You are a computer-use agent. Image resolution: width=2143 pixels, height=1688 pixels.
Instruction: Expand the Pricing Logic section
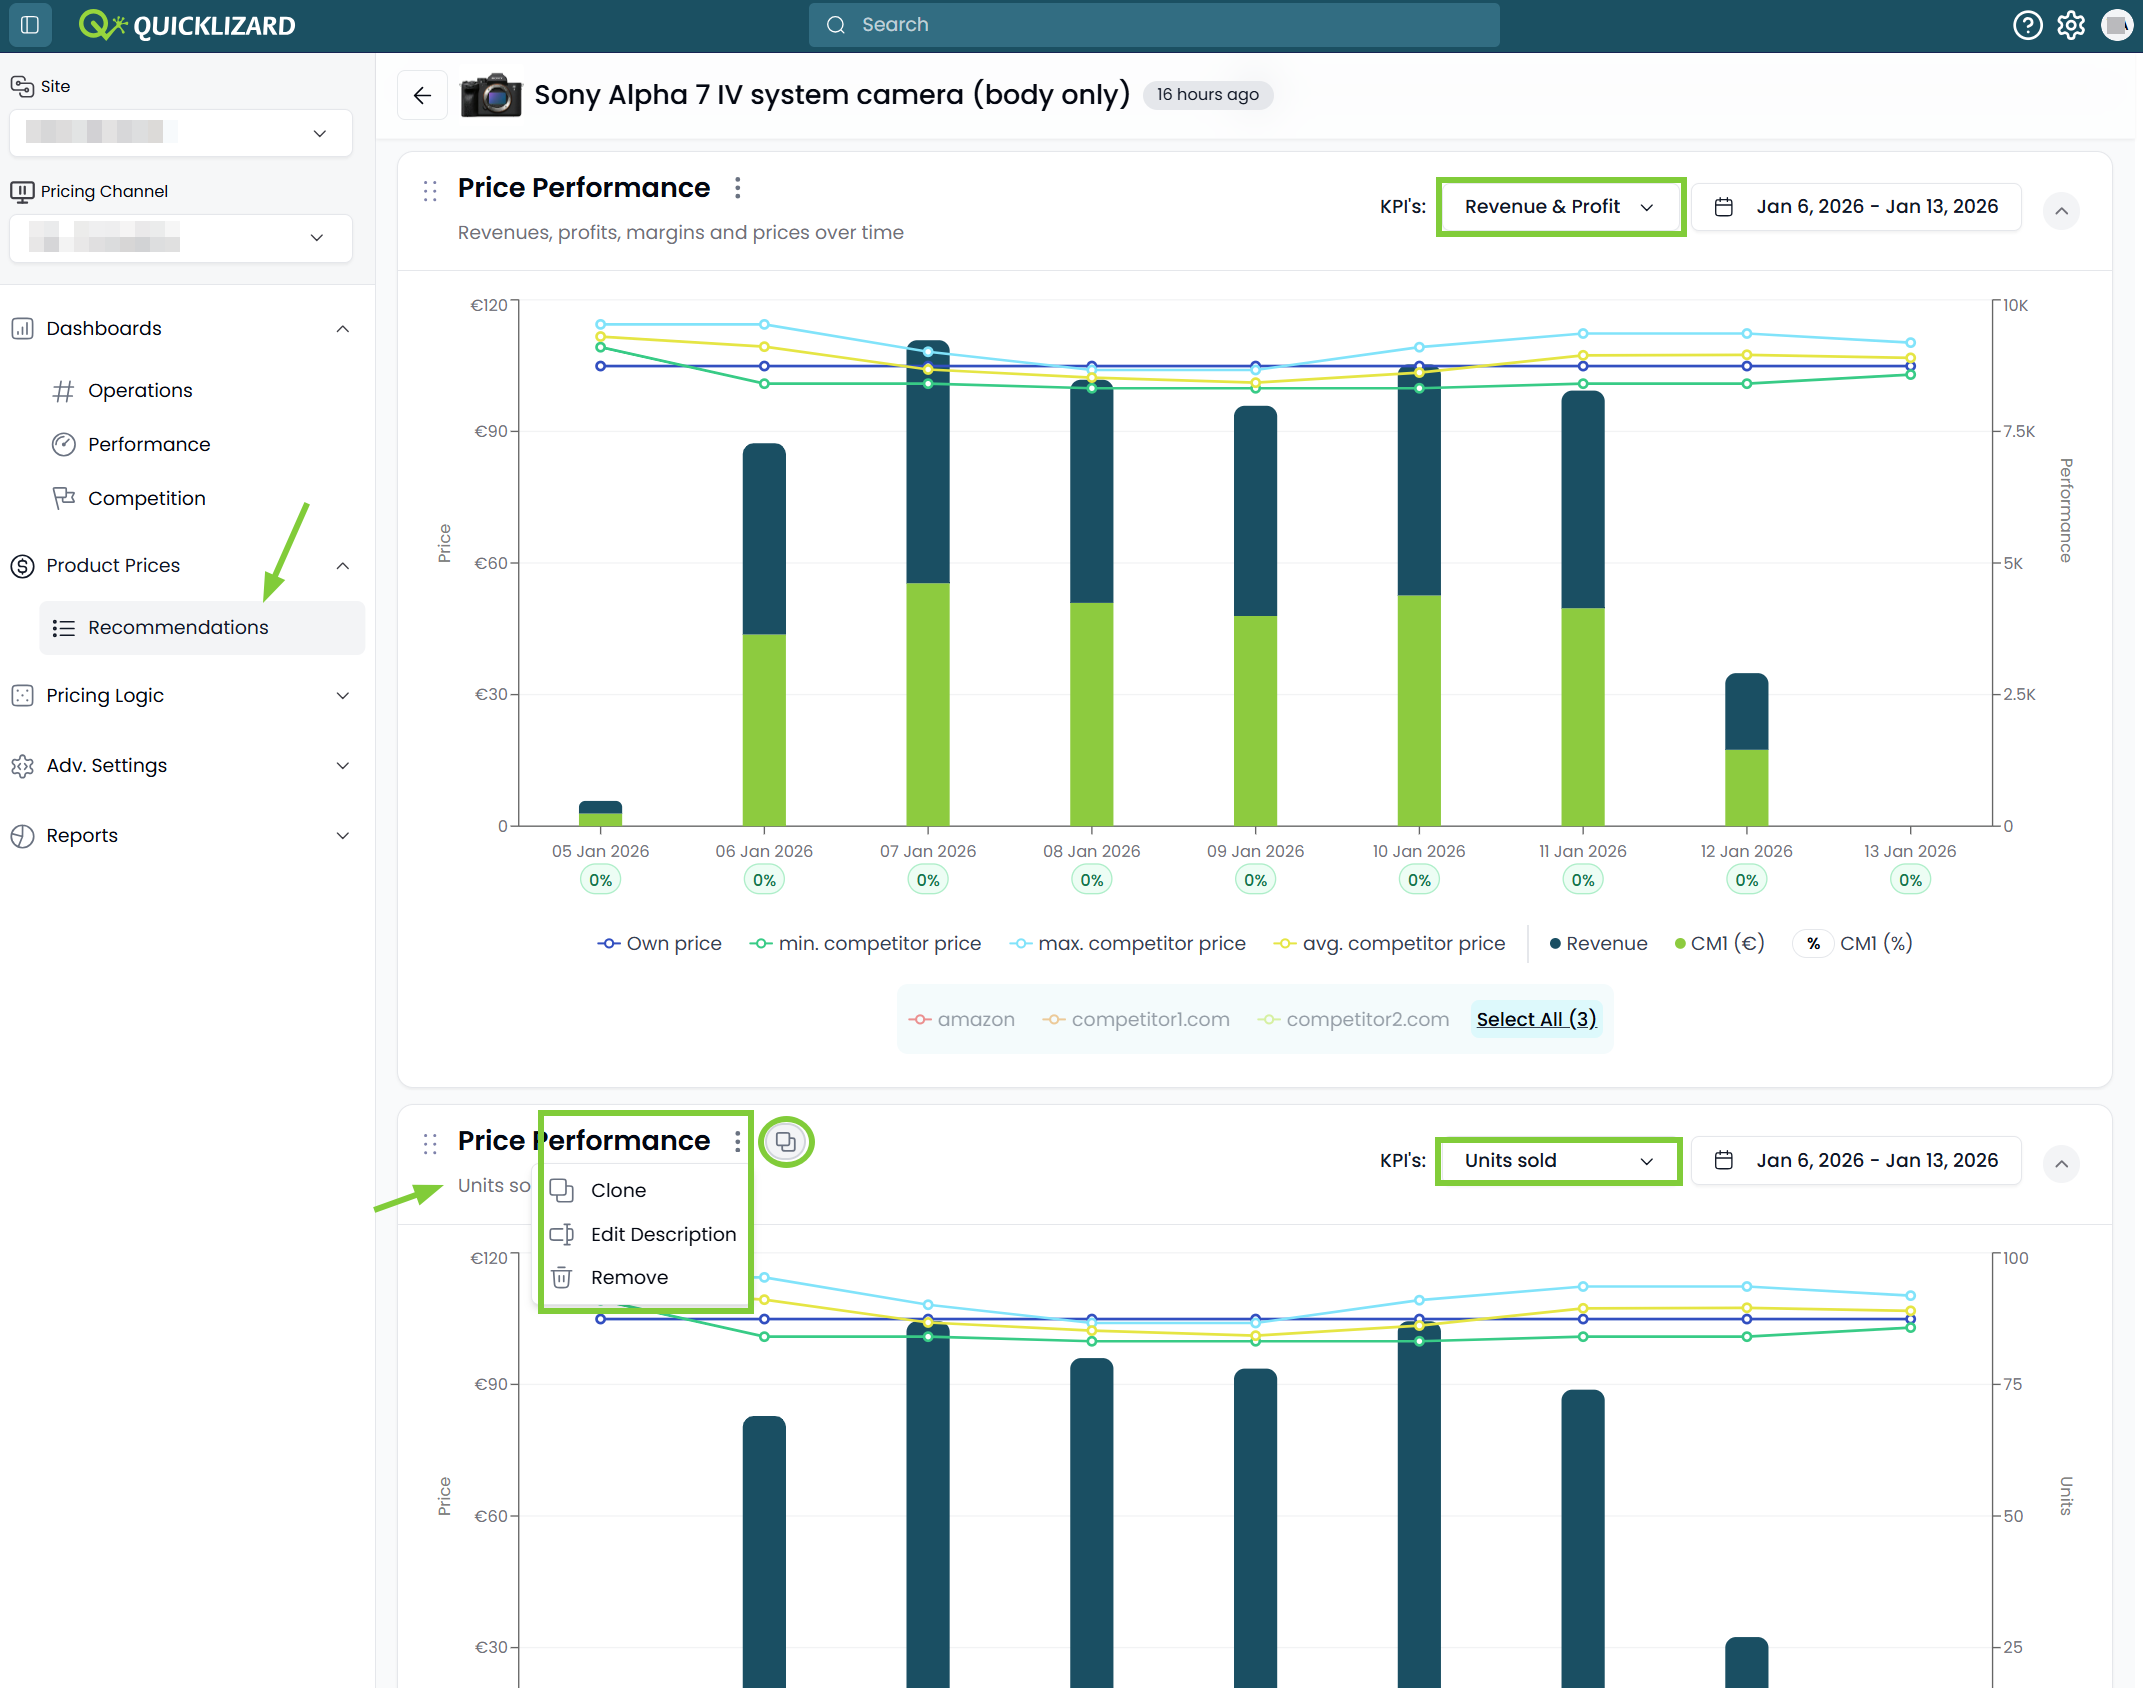click(181, 695)
